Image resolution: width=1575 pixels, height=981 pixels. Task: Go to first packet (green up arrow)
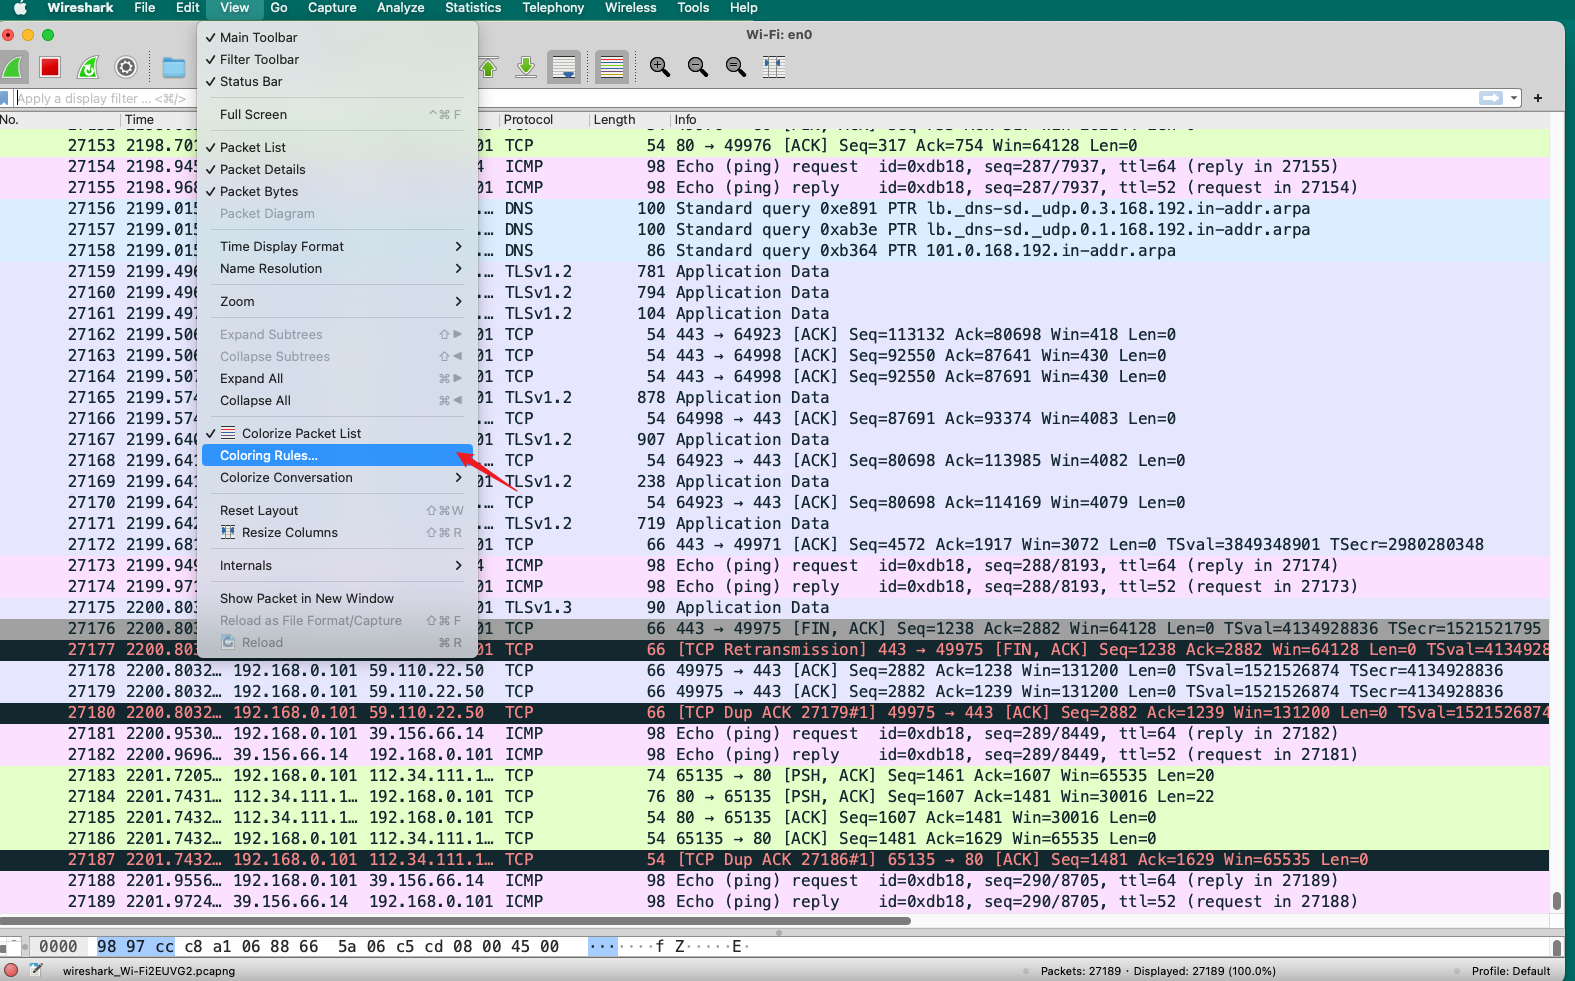click(488, 67)
